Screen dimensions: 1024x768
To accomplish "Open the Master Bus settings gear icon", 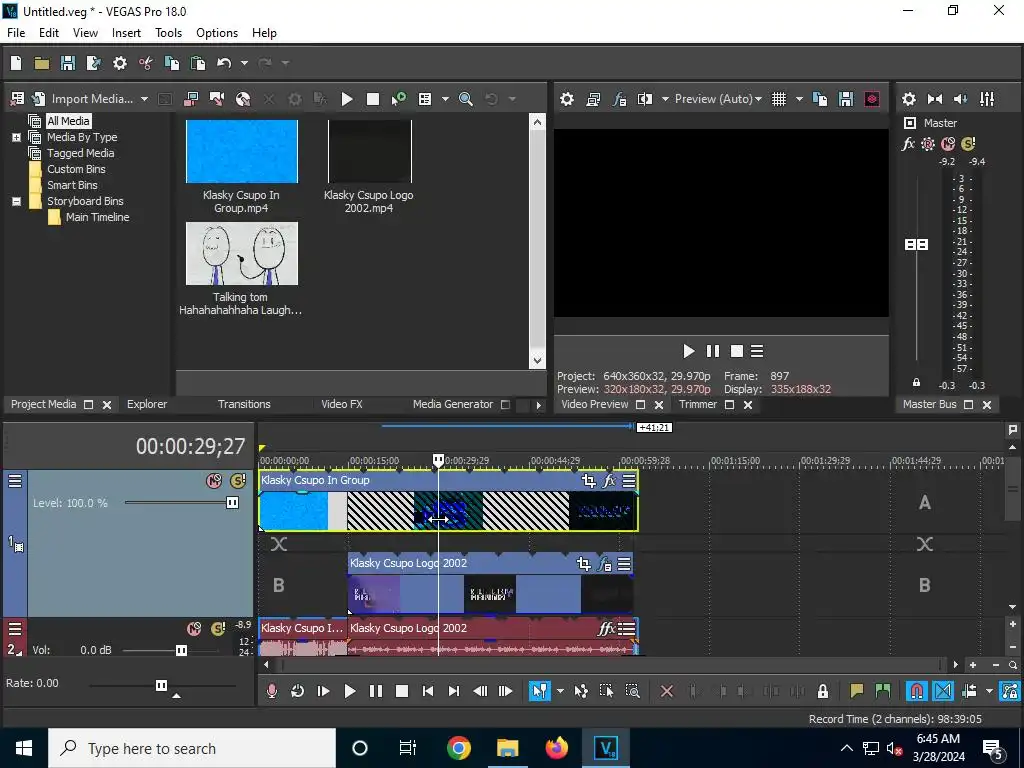I will [908, 99].
